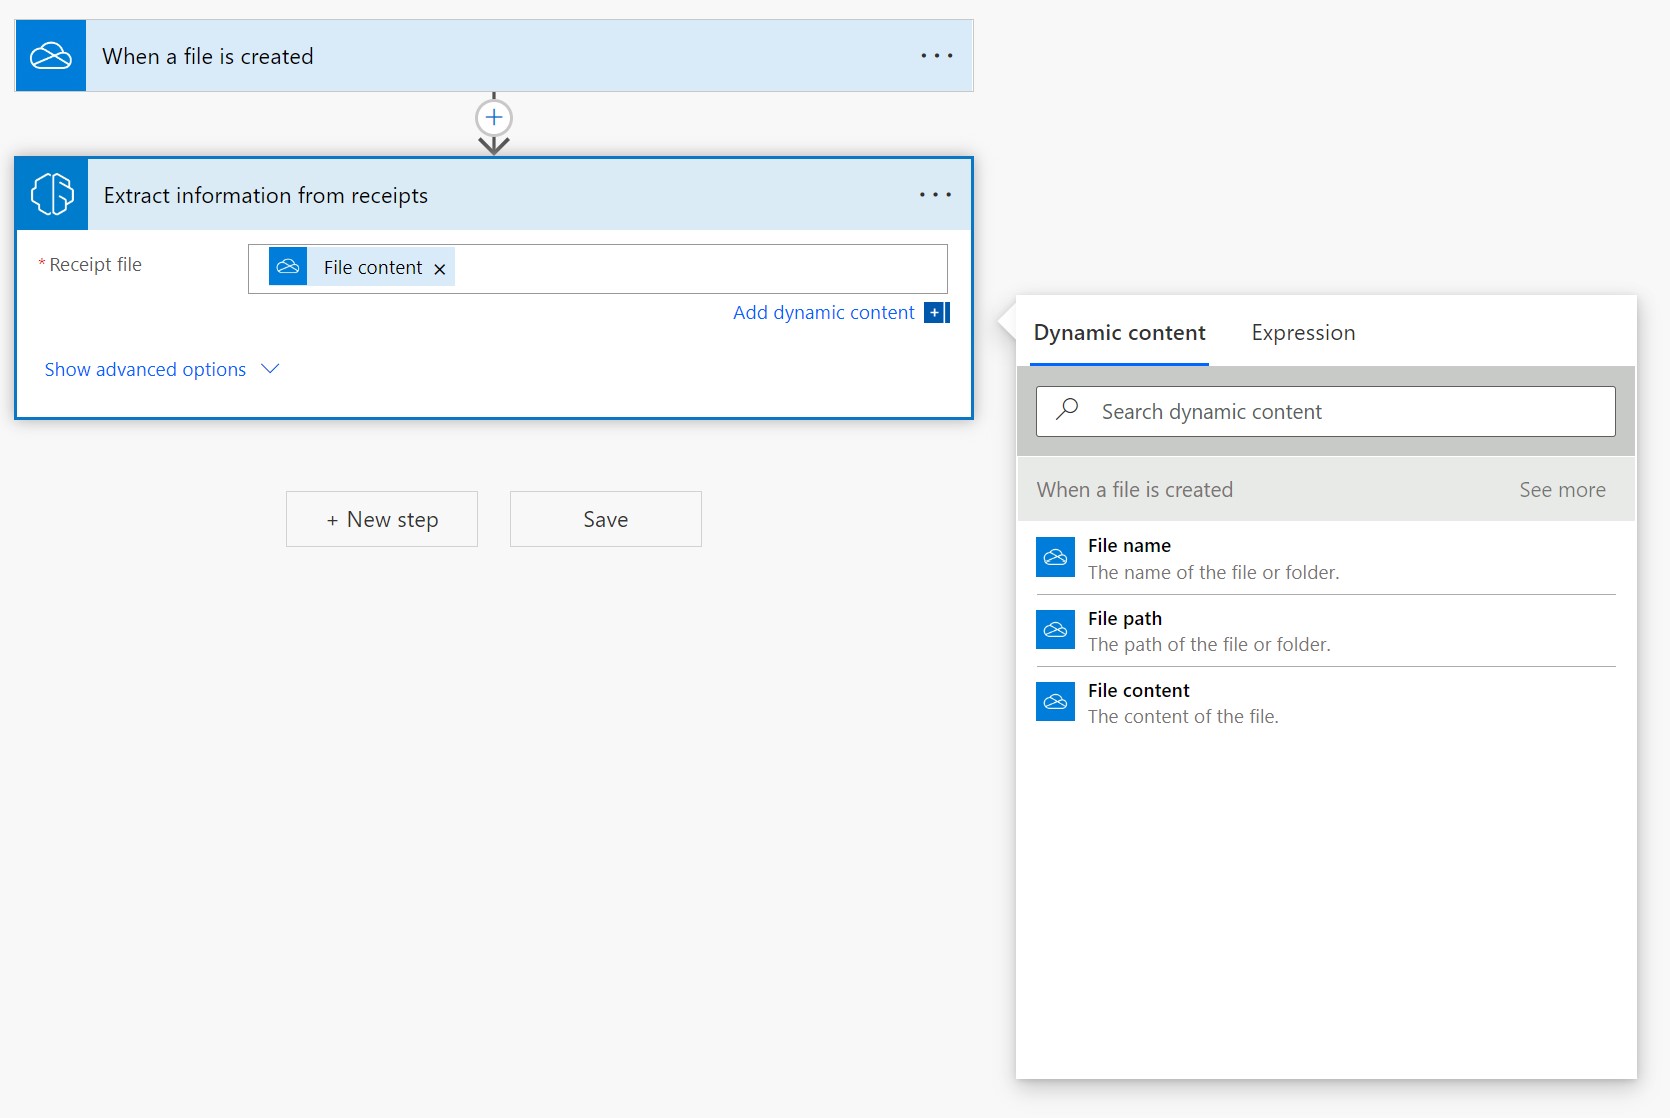Select the Dynamic content tab

click(1119, 332)
